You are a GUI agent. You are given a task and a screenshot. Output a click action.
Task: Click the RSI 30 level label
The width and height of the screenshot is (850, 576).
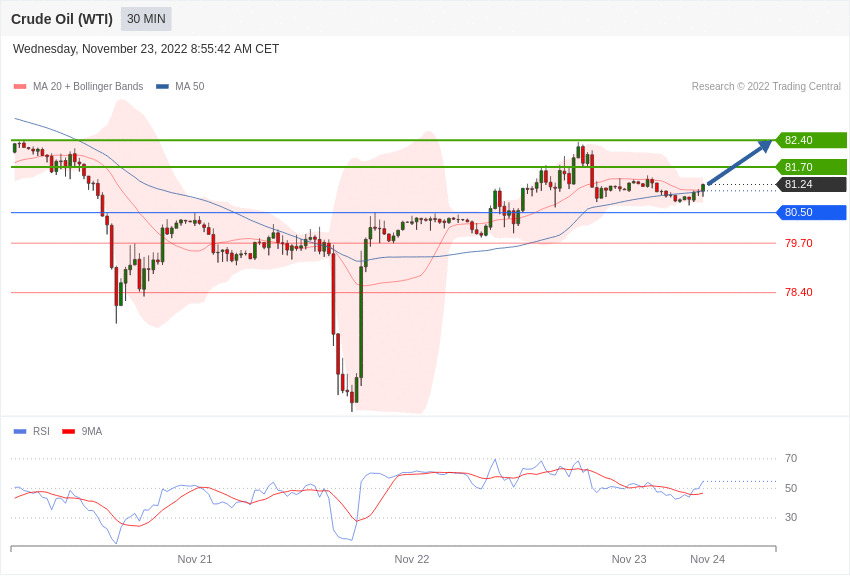[791, 517]
